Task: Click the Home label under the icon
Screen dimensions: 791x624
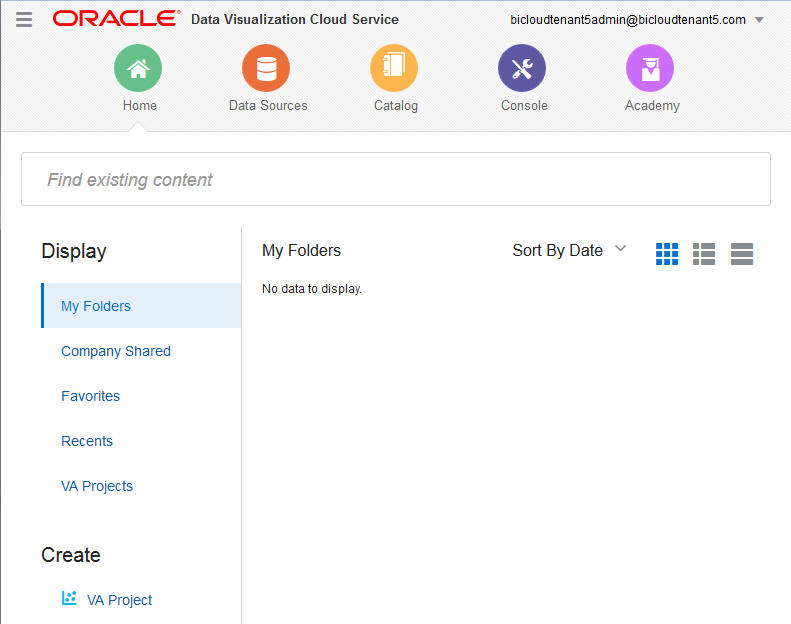Action: pyautogui.click(x=140, y=105)
